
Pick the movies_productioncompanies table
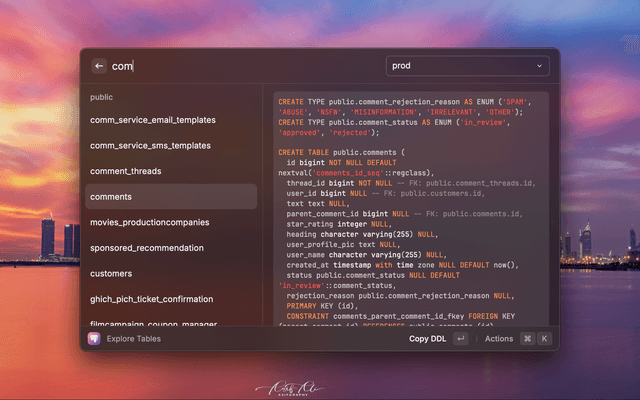(x=149, y=222)
